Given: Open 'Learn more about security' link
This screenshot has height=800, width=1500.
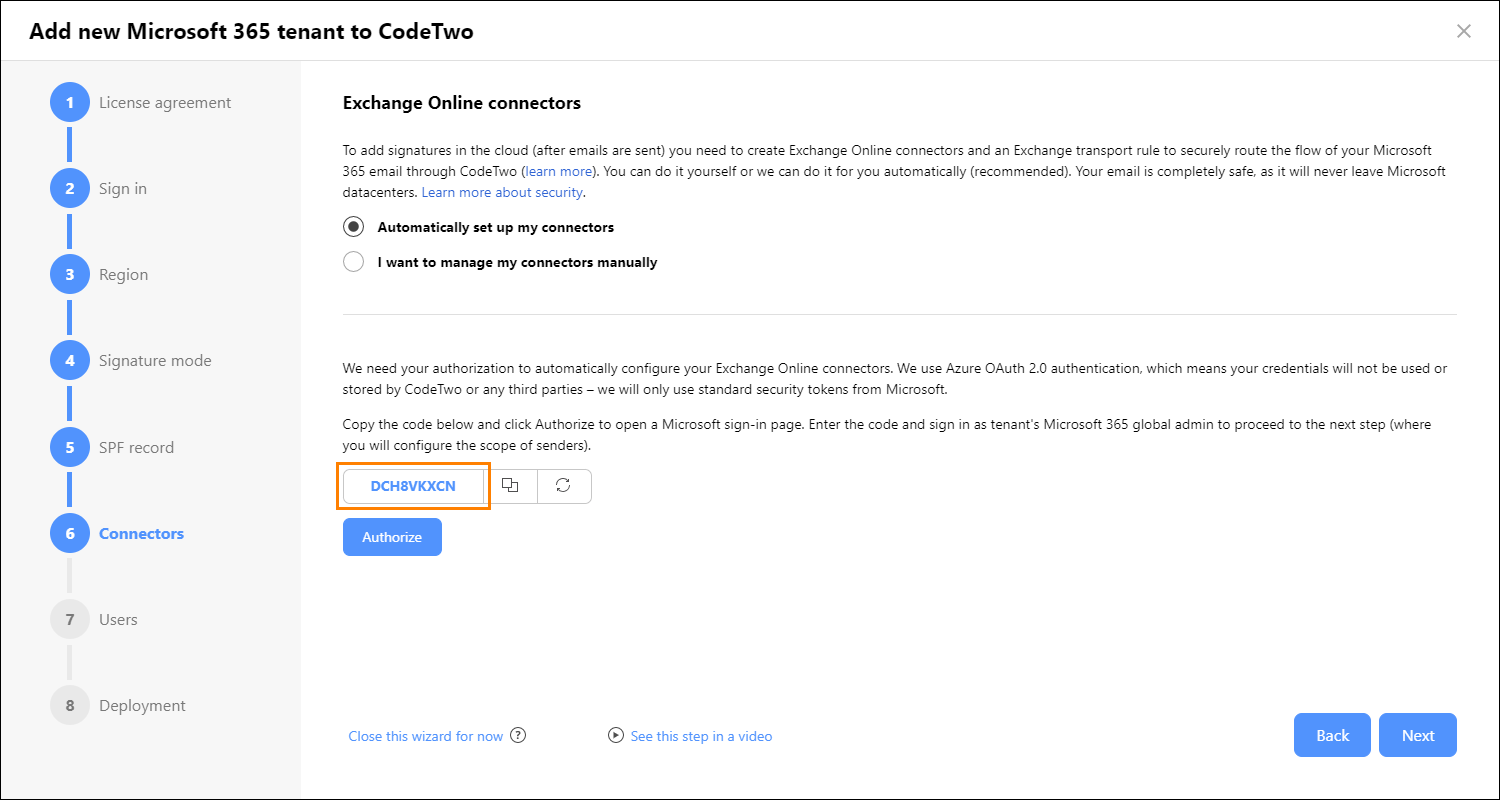Looking at the screenshot, I should tap(502, 192).
